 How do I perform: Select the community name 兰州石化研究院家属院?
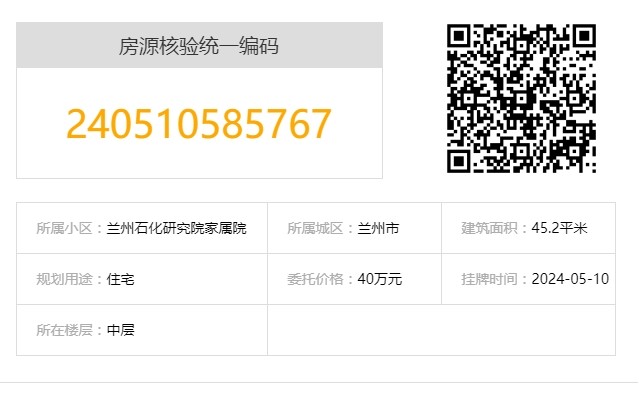tap(176, 228)
